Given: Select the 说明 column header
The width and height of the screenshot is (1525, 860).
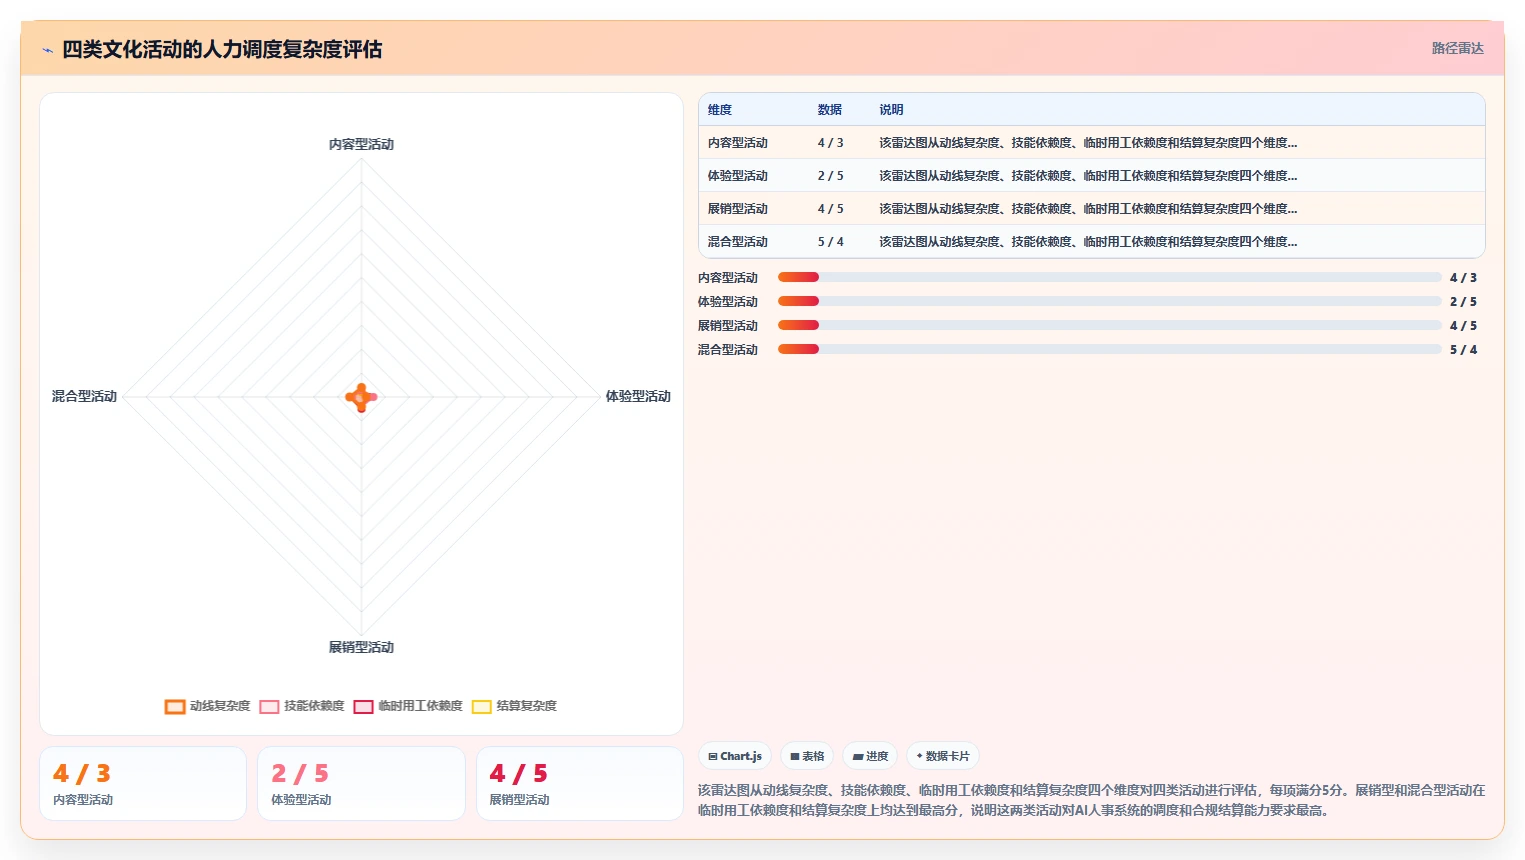Looking at the screenshot, I should coord(891,110).
